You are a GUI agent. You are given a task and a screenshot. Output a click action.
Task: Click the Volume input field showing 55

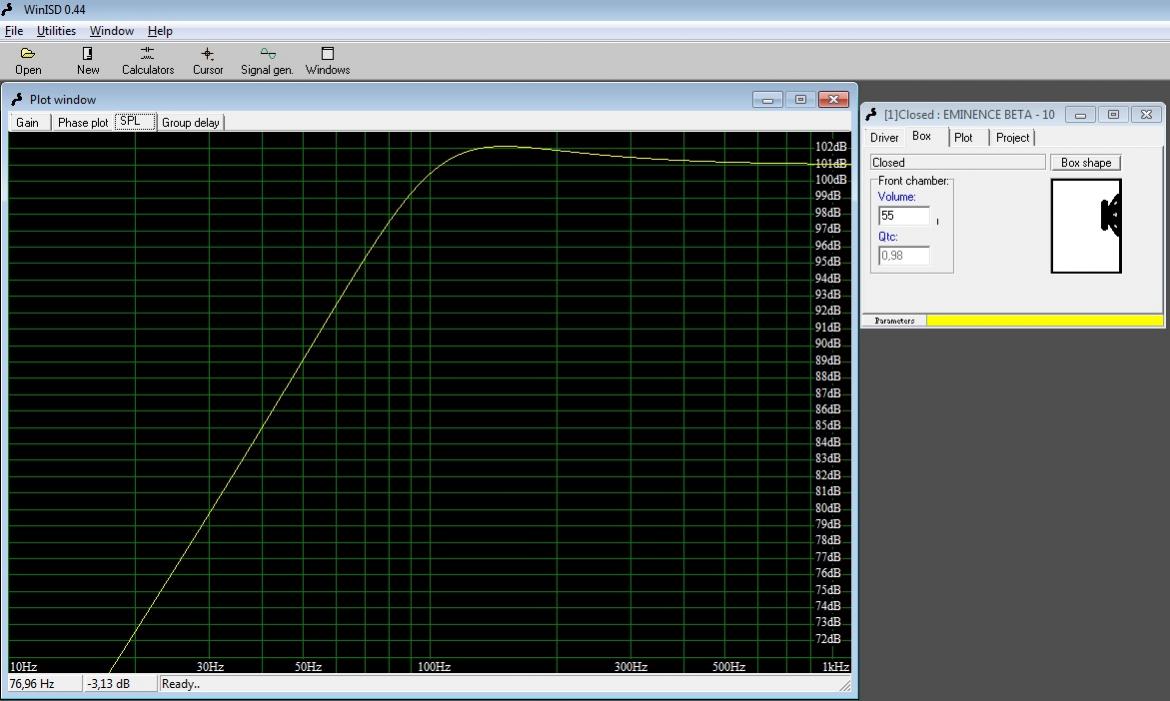904,216
